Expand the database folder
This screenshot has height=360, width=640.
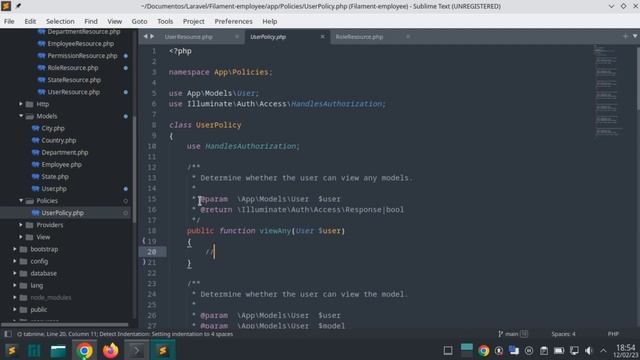15,273
